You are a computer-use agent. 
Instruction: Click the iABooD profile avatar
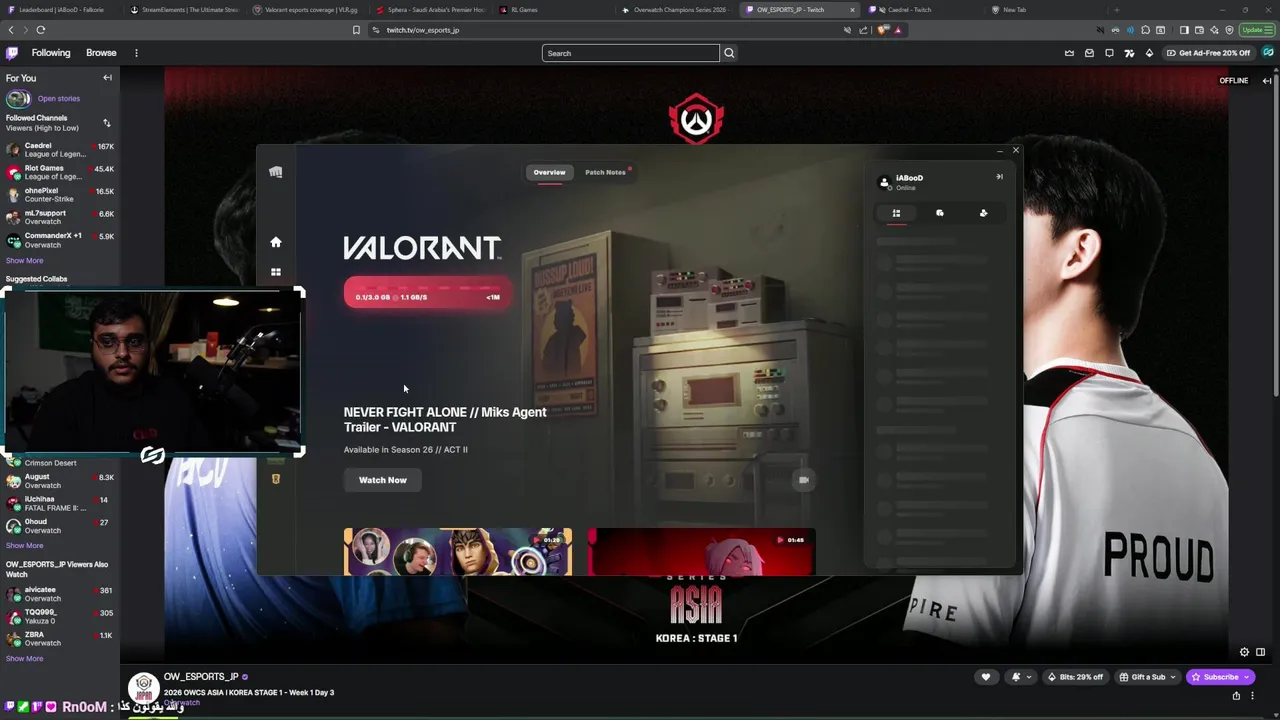point(884,182)
